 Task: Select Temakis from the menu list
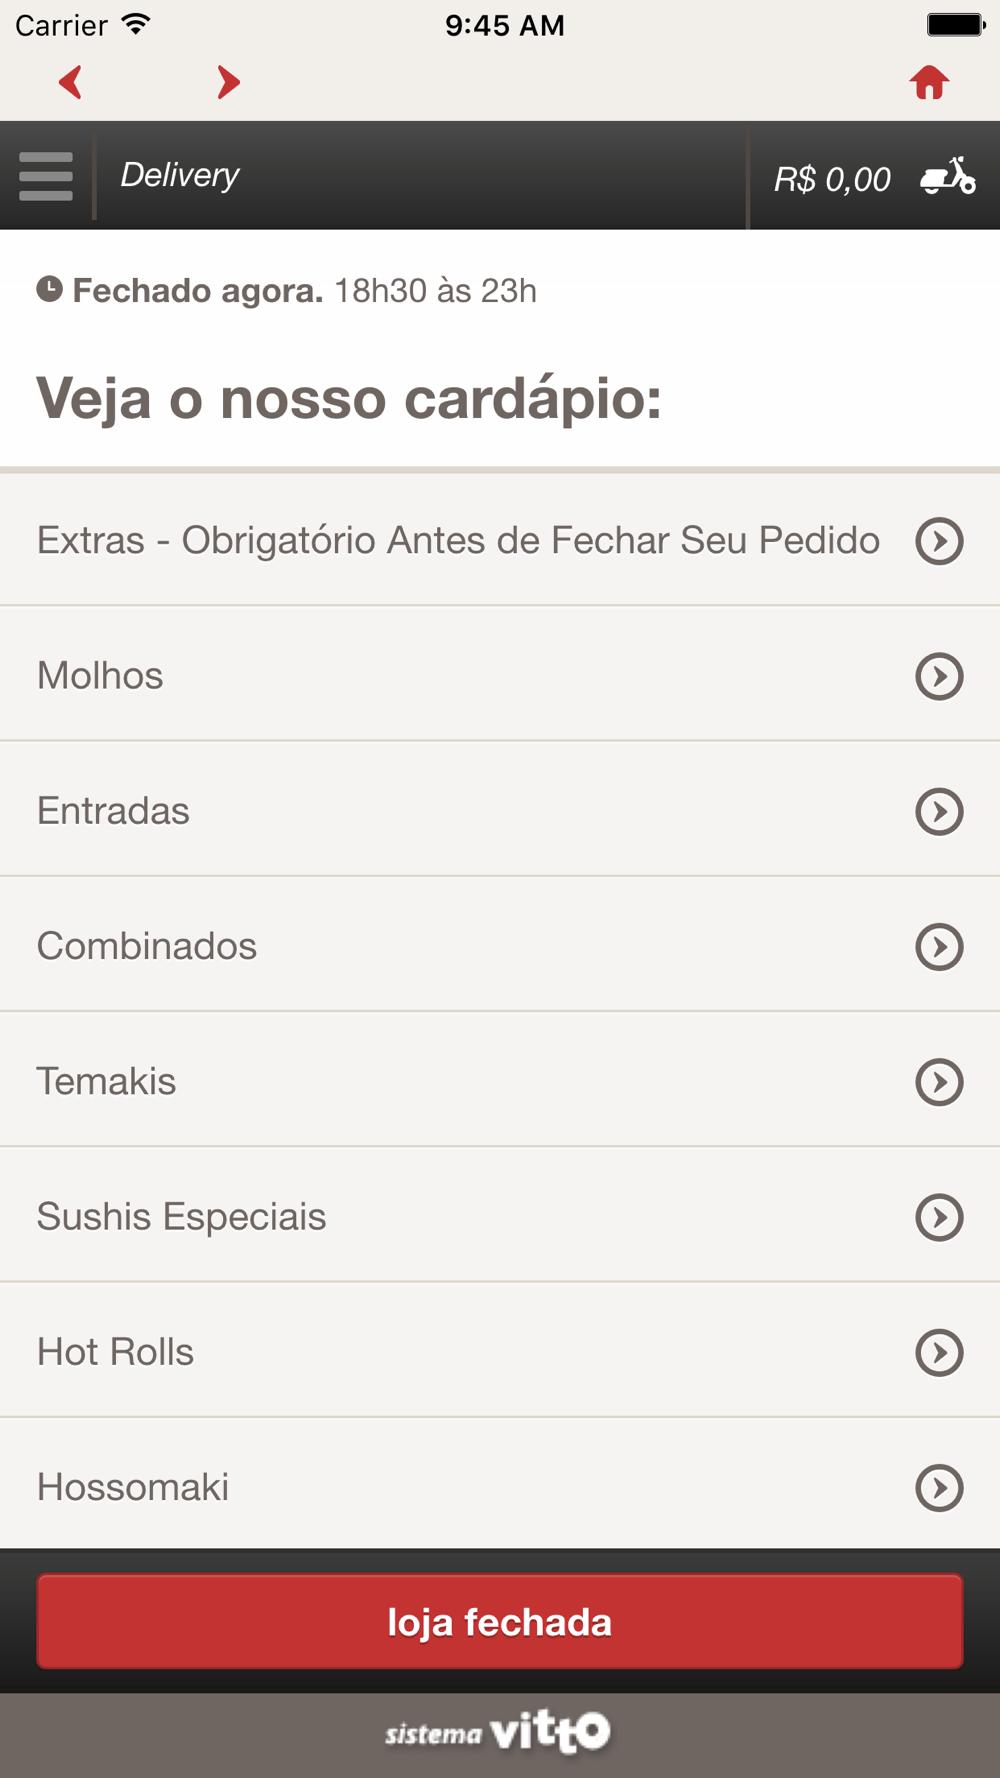point(107,1081)
